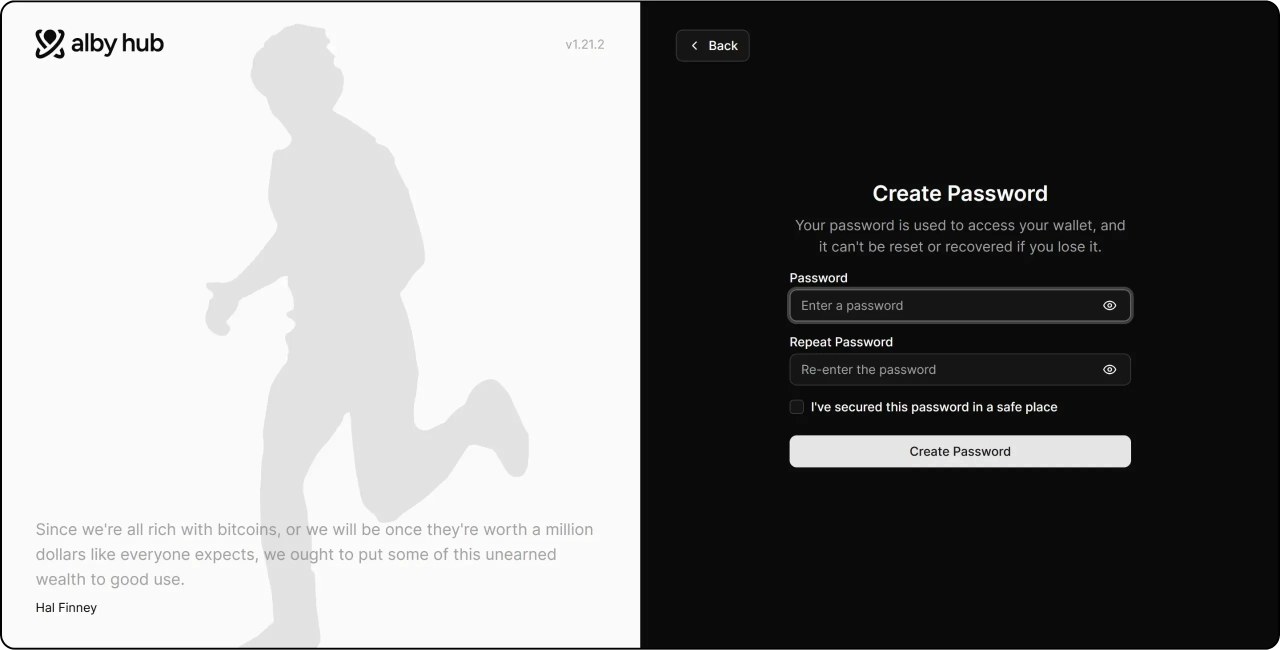Image resolution: width=1280 pixels, height=650 pixels.
Task: Go back using the Back button
Action: [x=713, y=46]
